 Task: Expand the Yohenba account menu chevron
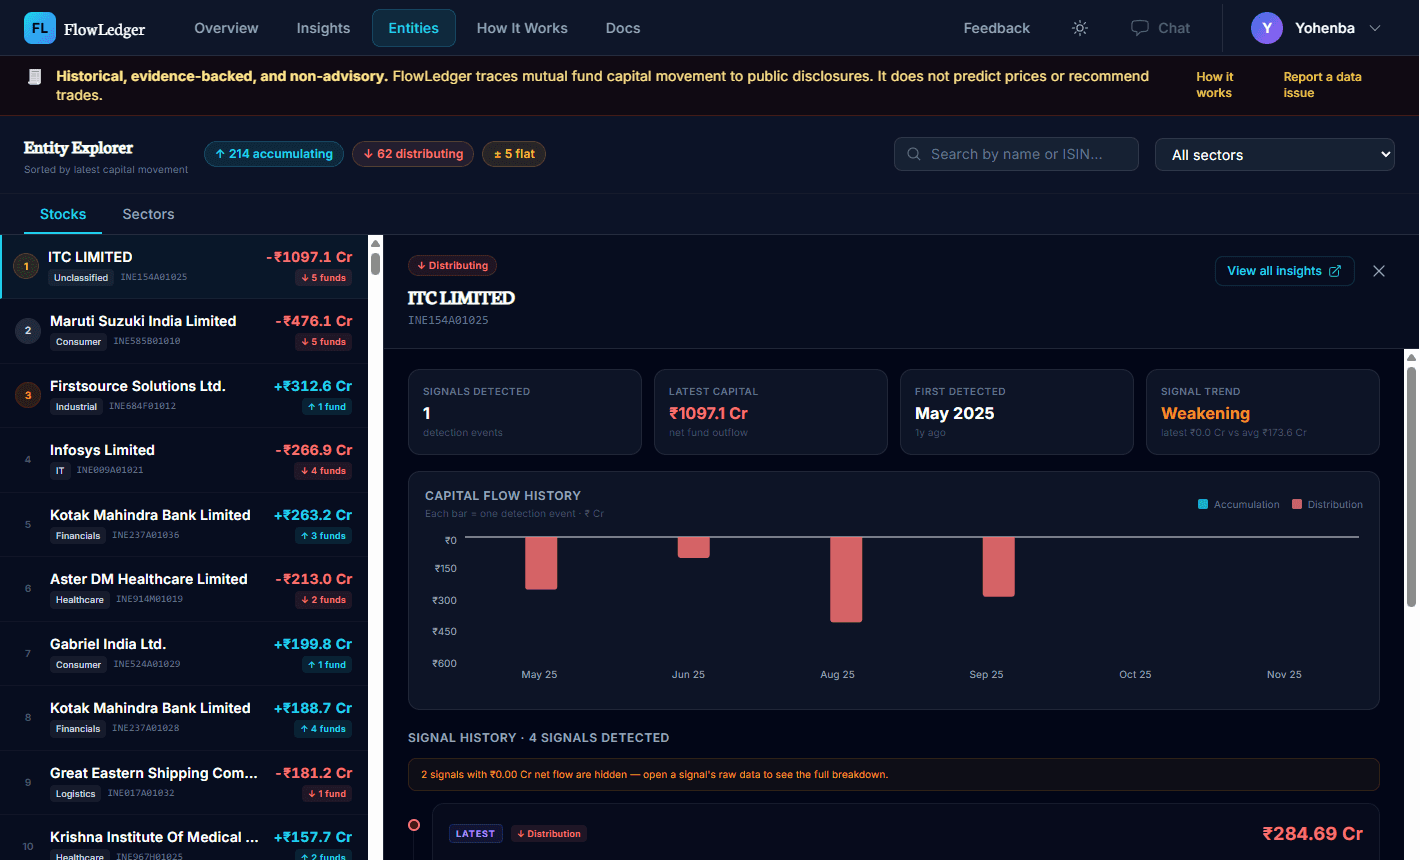(x=1375, y=28)
